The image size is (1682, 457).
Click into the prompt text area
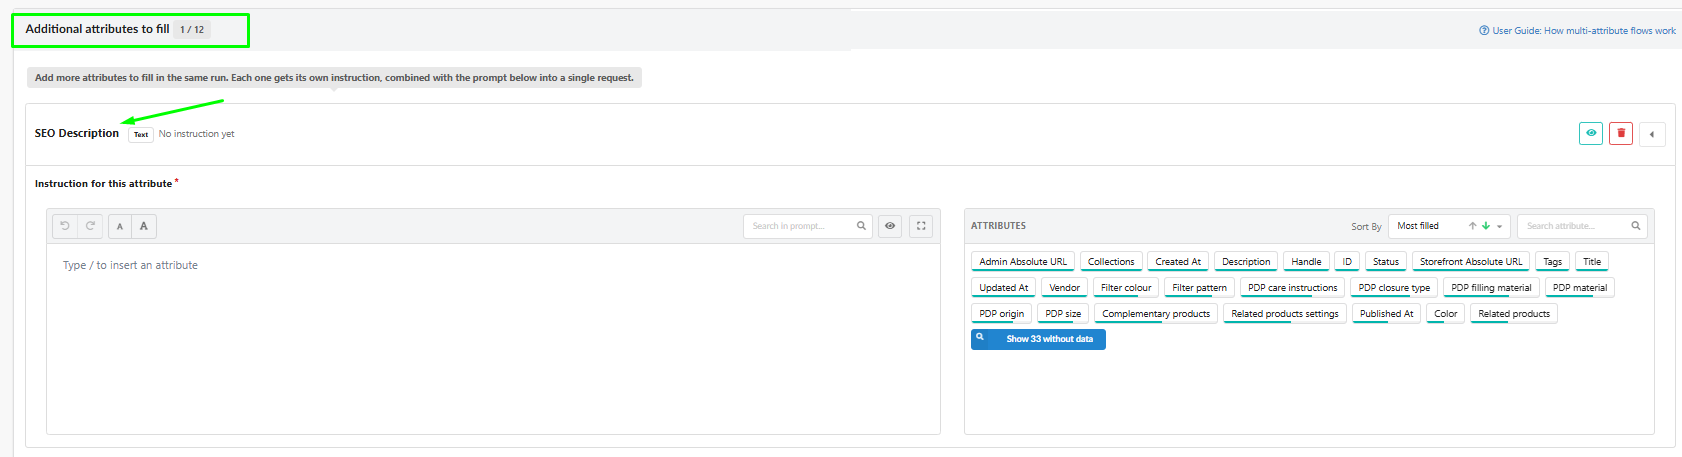click(x=493, y=338)
